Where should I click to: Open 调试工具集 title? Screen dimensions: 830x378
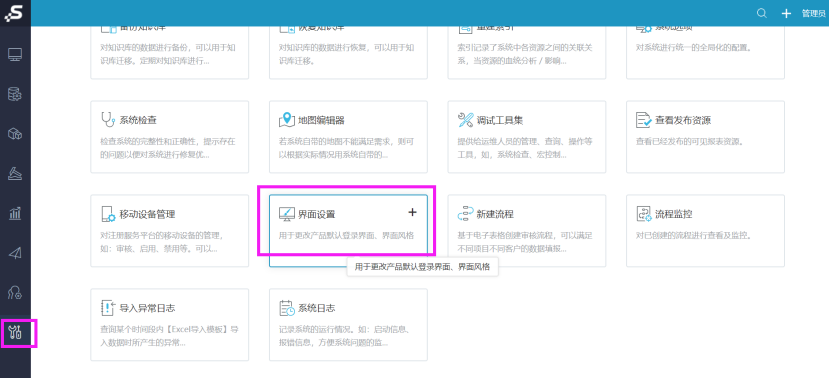tap(500, 121)
